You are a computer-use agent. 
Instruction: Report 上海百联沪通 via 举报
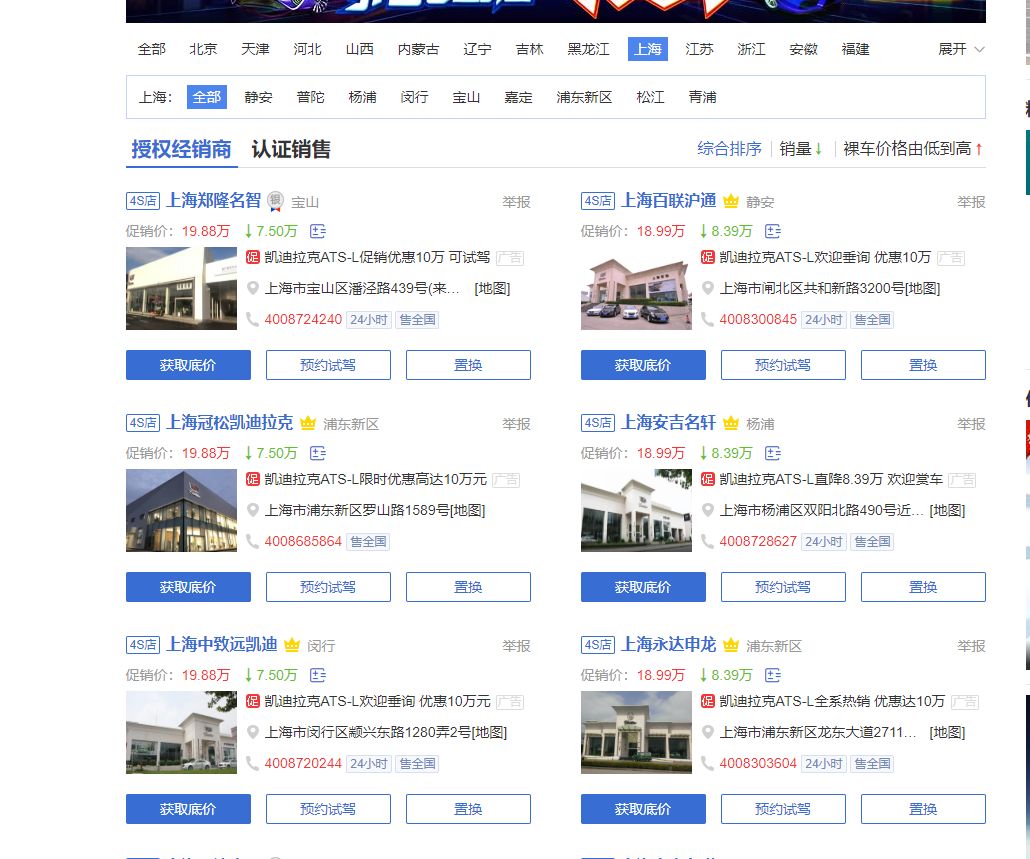pyautogui.click(x=972, y=202)
